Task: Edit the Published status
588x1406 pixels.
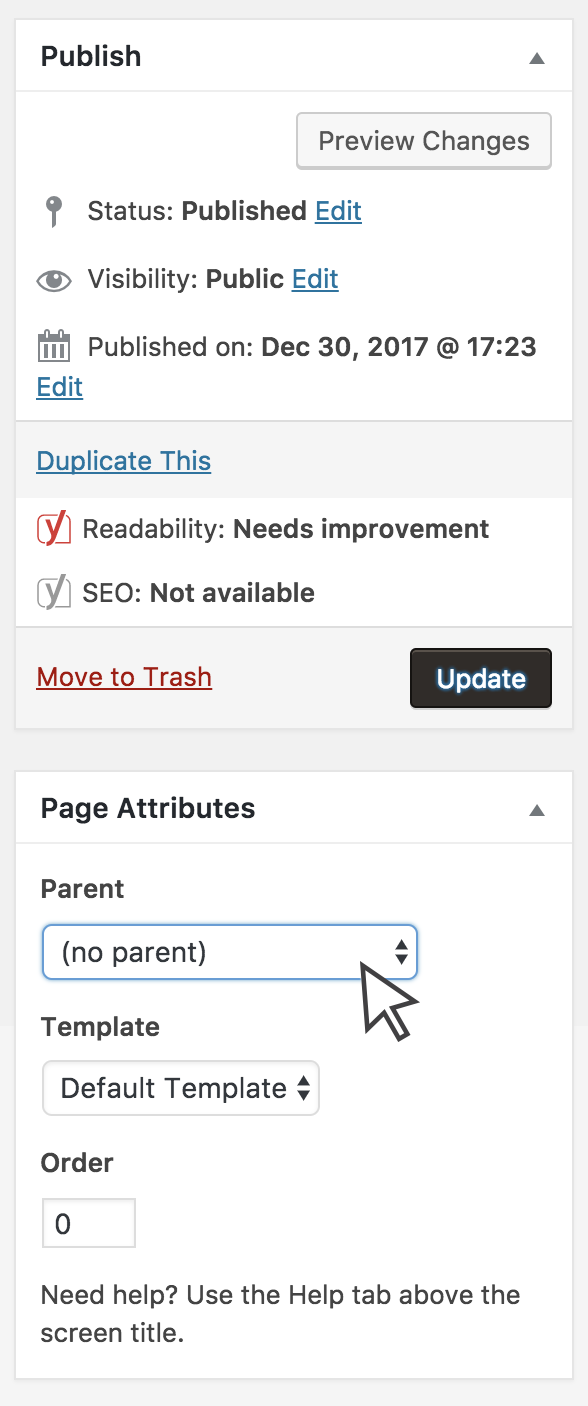Action: (x=338, y=211)
